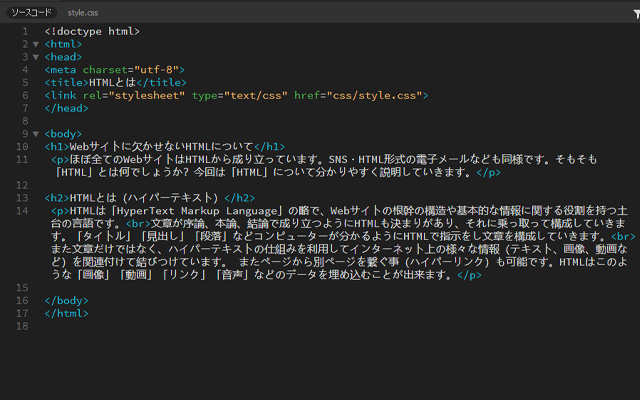640x400 pixels.
Task: Collapse the <head> section fold arrow
Action: point(36,58)
